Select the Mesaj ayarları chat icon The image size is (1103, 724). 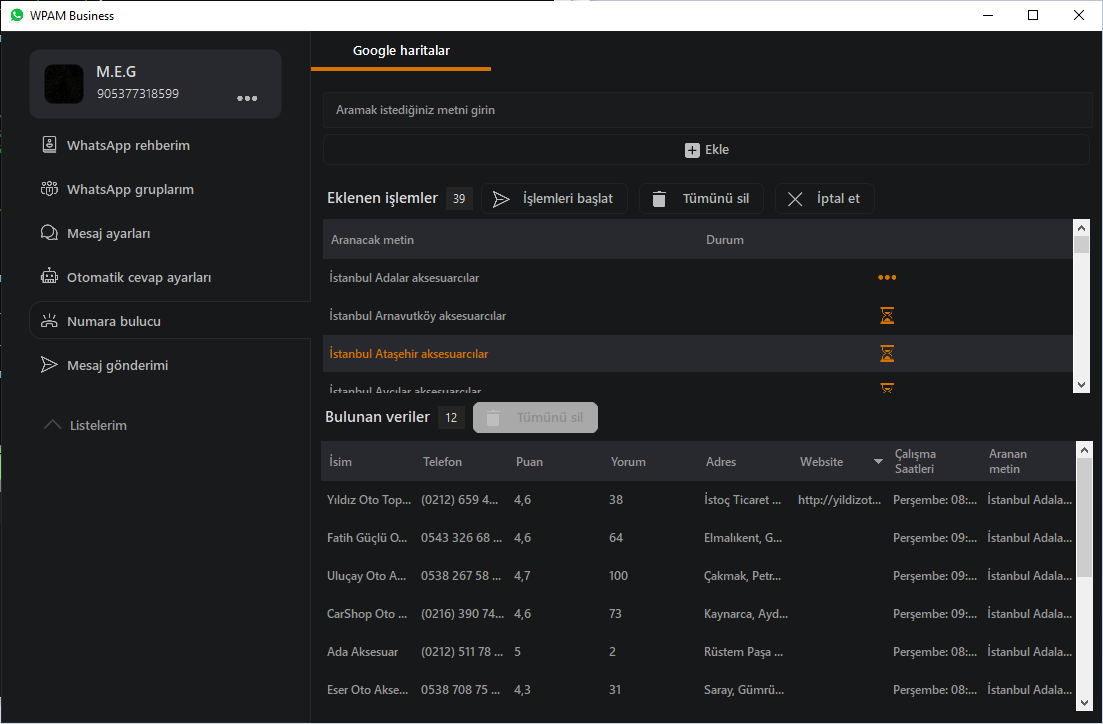(48, 233)
